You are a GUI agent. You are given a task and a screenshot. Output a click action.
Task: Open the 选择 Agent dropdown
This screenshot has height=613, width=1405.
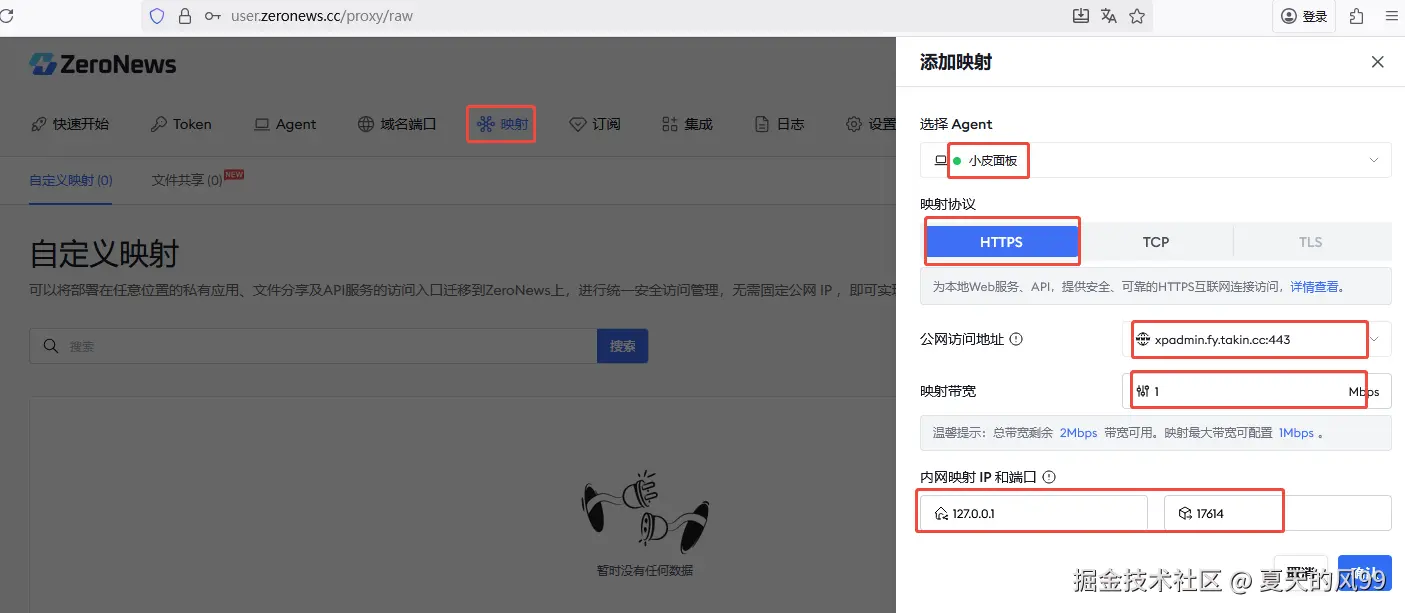pyautogui.click(x=1156, y=160)
